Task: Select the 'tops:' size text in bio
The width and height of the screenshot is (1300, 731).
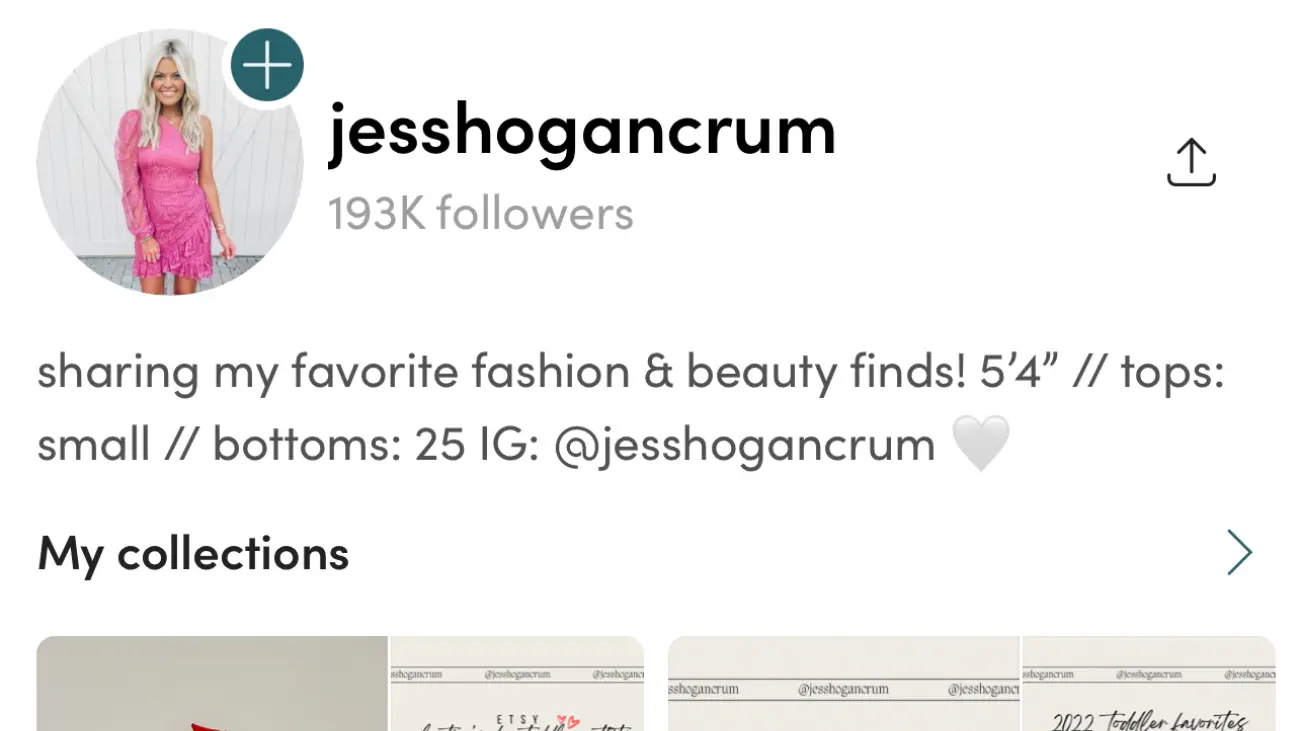Action: [1172, 373]
